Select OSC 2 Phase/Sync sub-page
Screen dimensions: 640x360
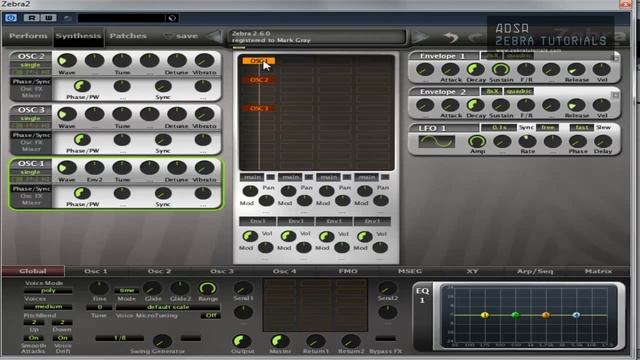pos(31,82)
